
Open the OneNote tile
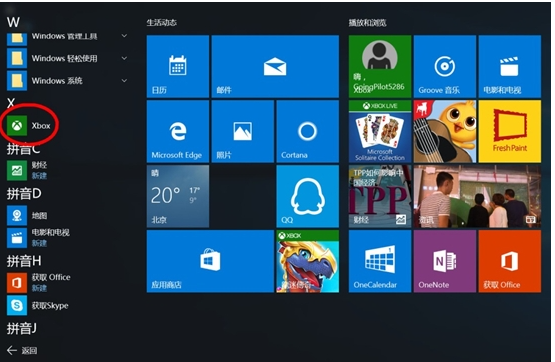point(445,261)
